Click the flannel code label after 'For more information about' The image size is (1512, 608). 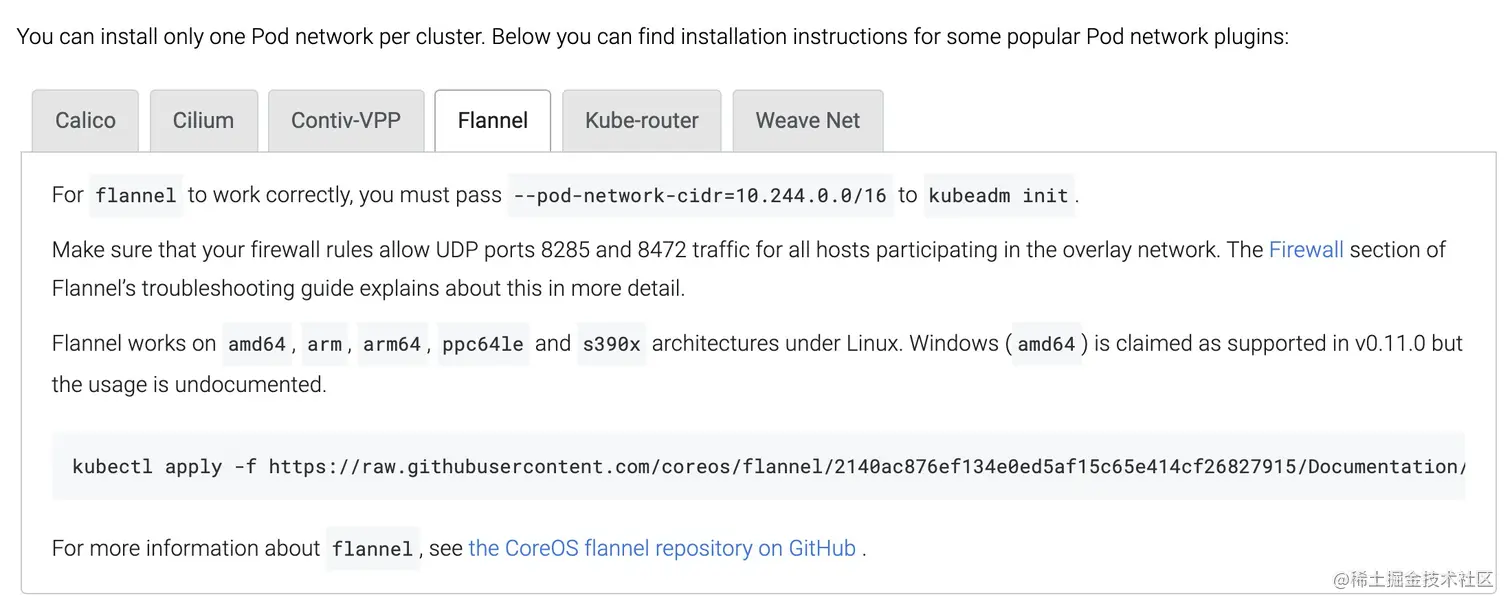coord(372,549)
